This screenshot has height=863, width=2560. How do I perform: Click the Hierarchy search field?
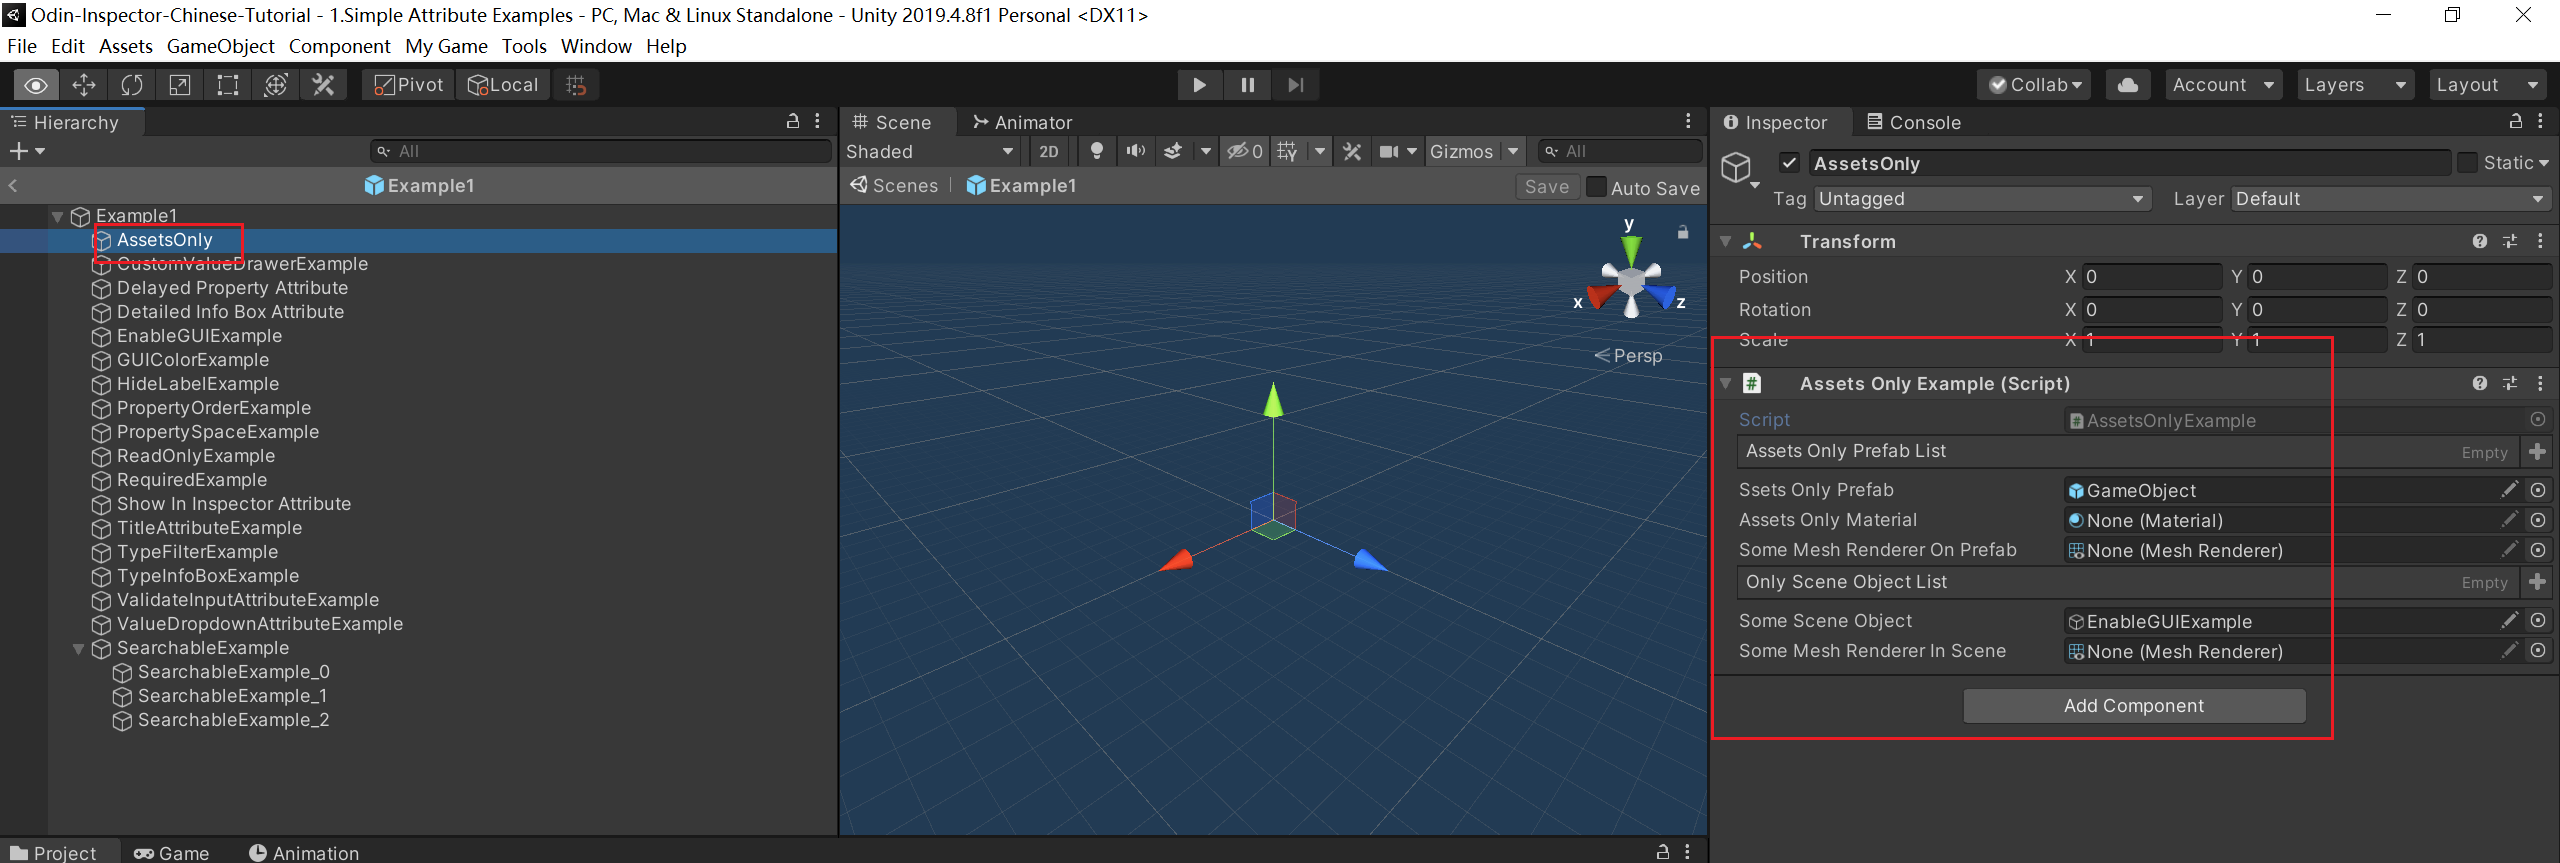click(600, 151)
